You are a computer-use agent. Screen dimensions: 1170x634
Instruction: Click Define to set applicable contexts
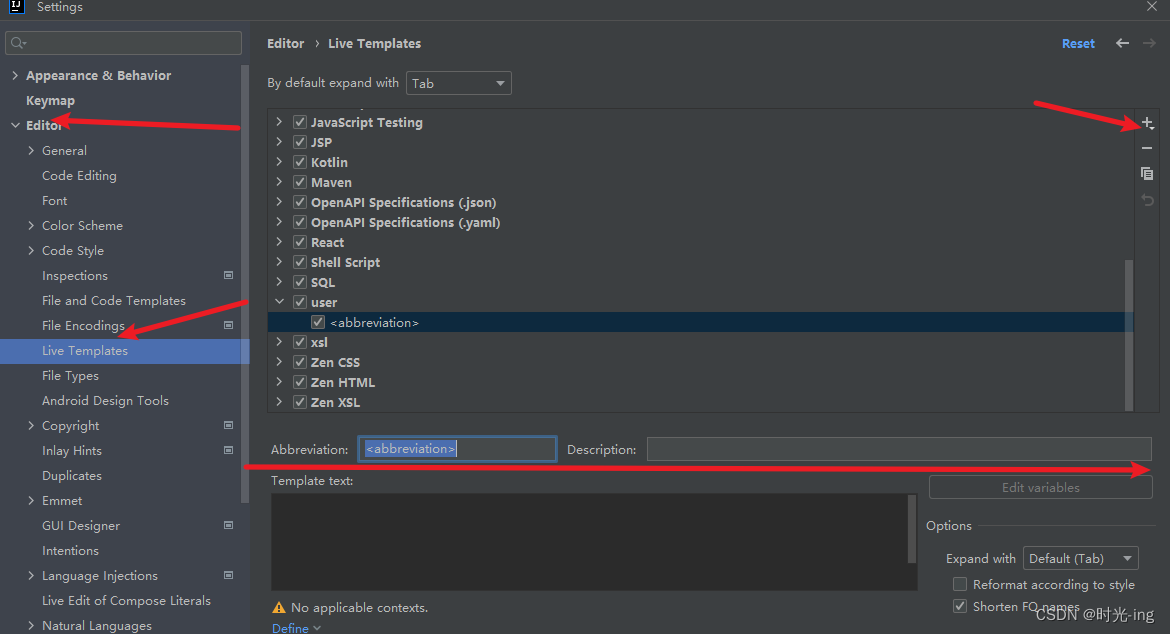coord(291,628)
